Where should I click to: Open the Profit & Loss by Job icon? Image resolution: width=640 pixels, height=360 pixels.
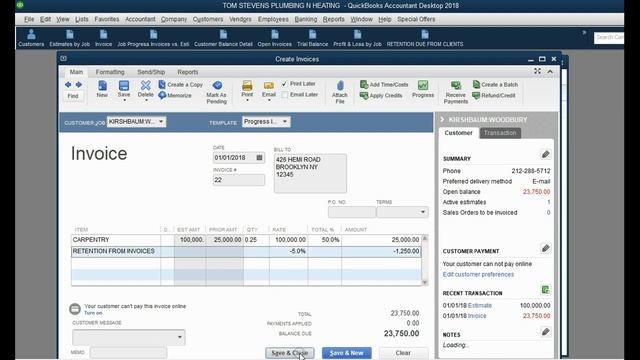tap(357, 38)
